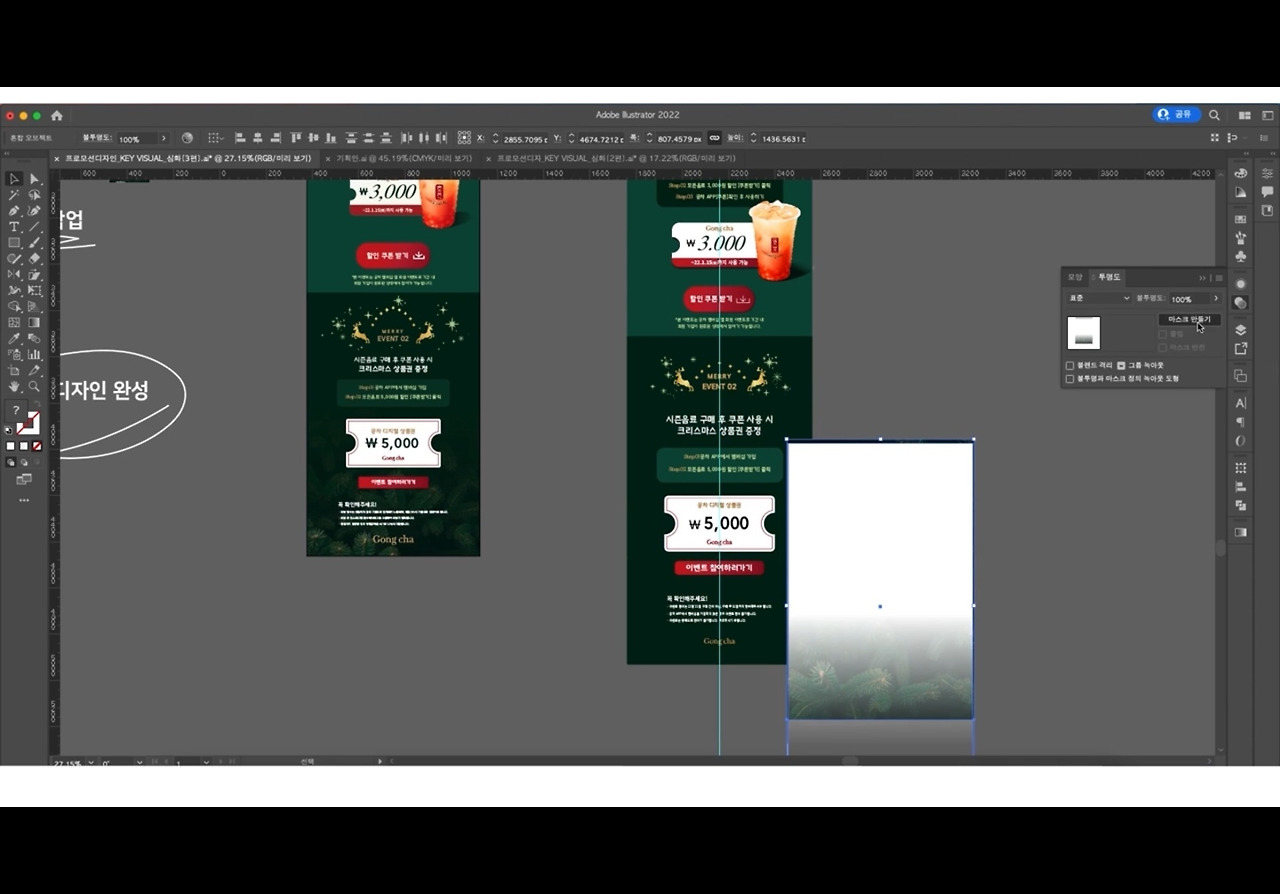The width and height of the screenshot is (1280, 894).
Task: Switch to the 모양 panel tab
Action: pyautogui.click(x=1076, y=277)
